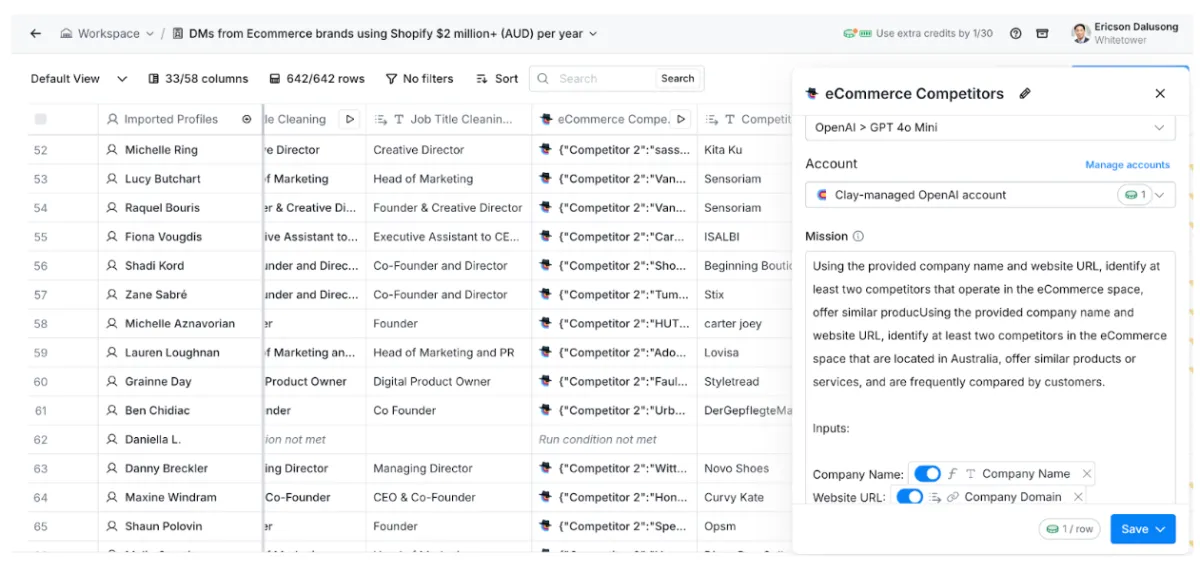Open the Sort menu
Viewport: 1200px width, 572px height.
497,78
